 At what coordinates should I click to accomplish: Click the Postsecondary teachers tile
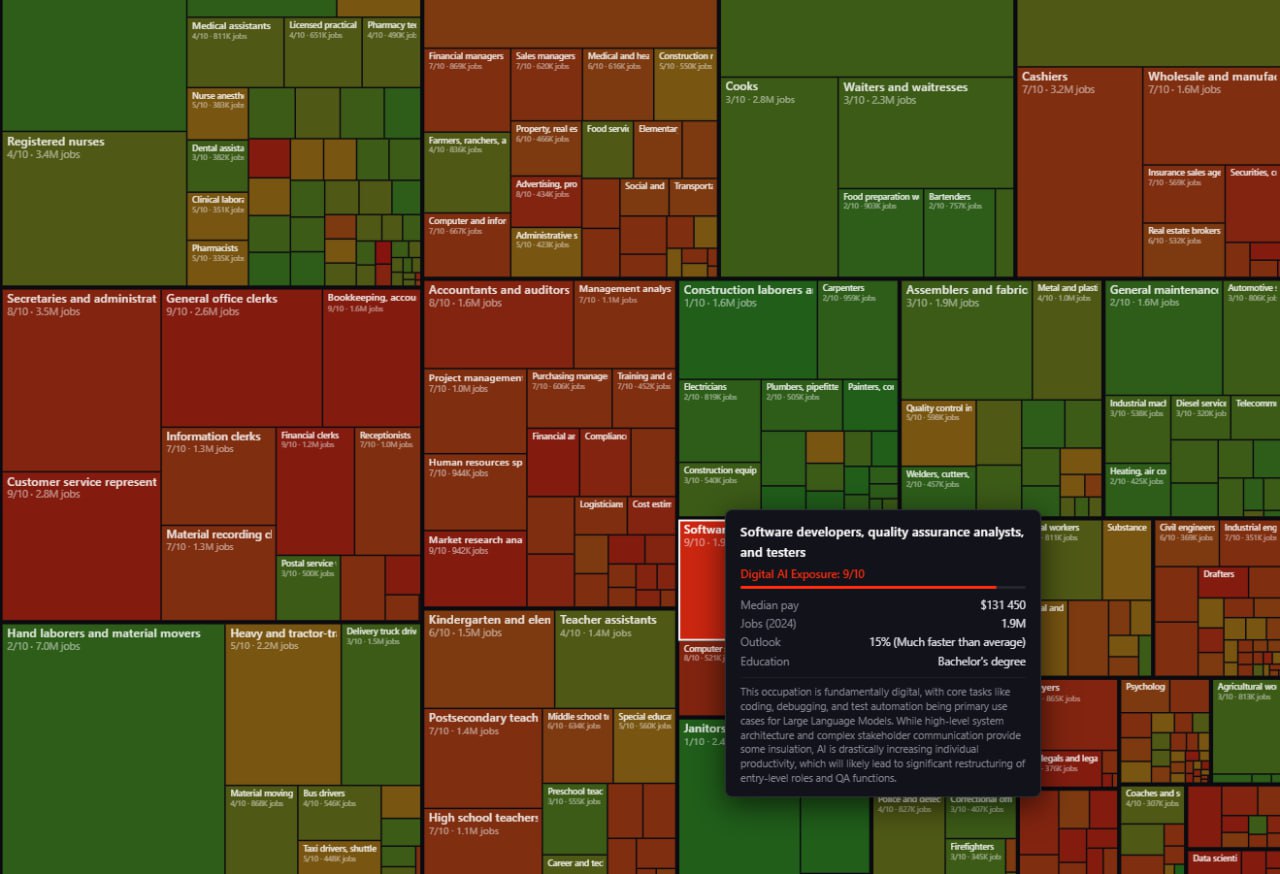coord(482,758)
